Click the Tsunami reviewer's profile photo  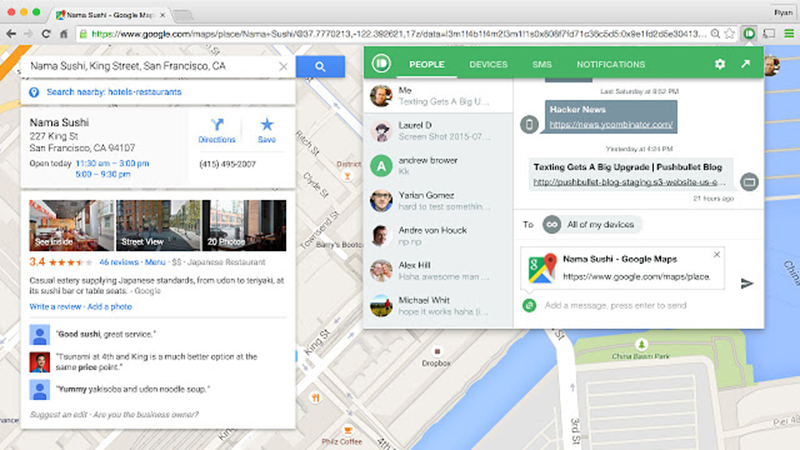(x=39, y=362)
